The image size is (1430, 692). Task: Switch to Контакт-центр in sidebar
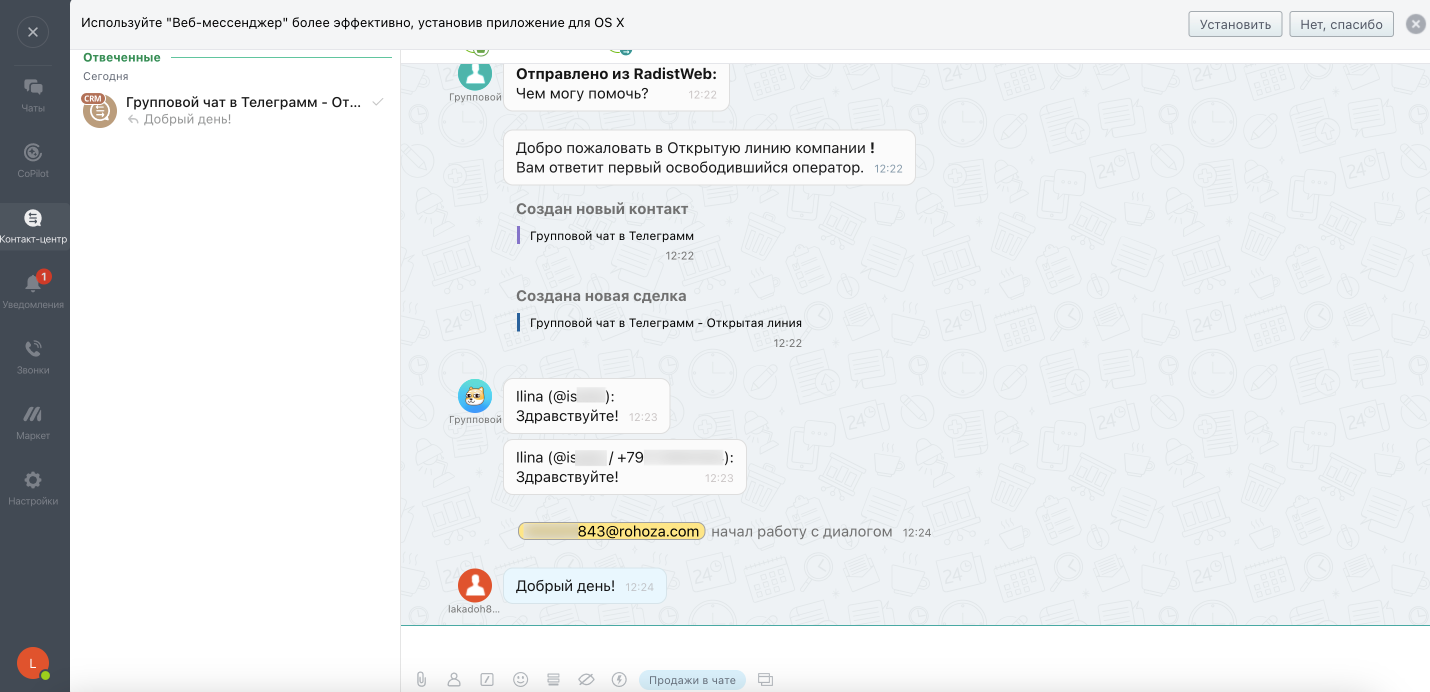click(x=33, y=226)
